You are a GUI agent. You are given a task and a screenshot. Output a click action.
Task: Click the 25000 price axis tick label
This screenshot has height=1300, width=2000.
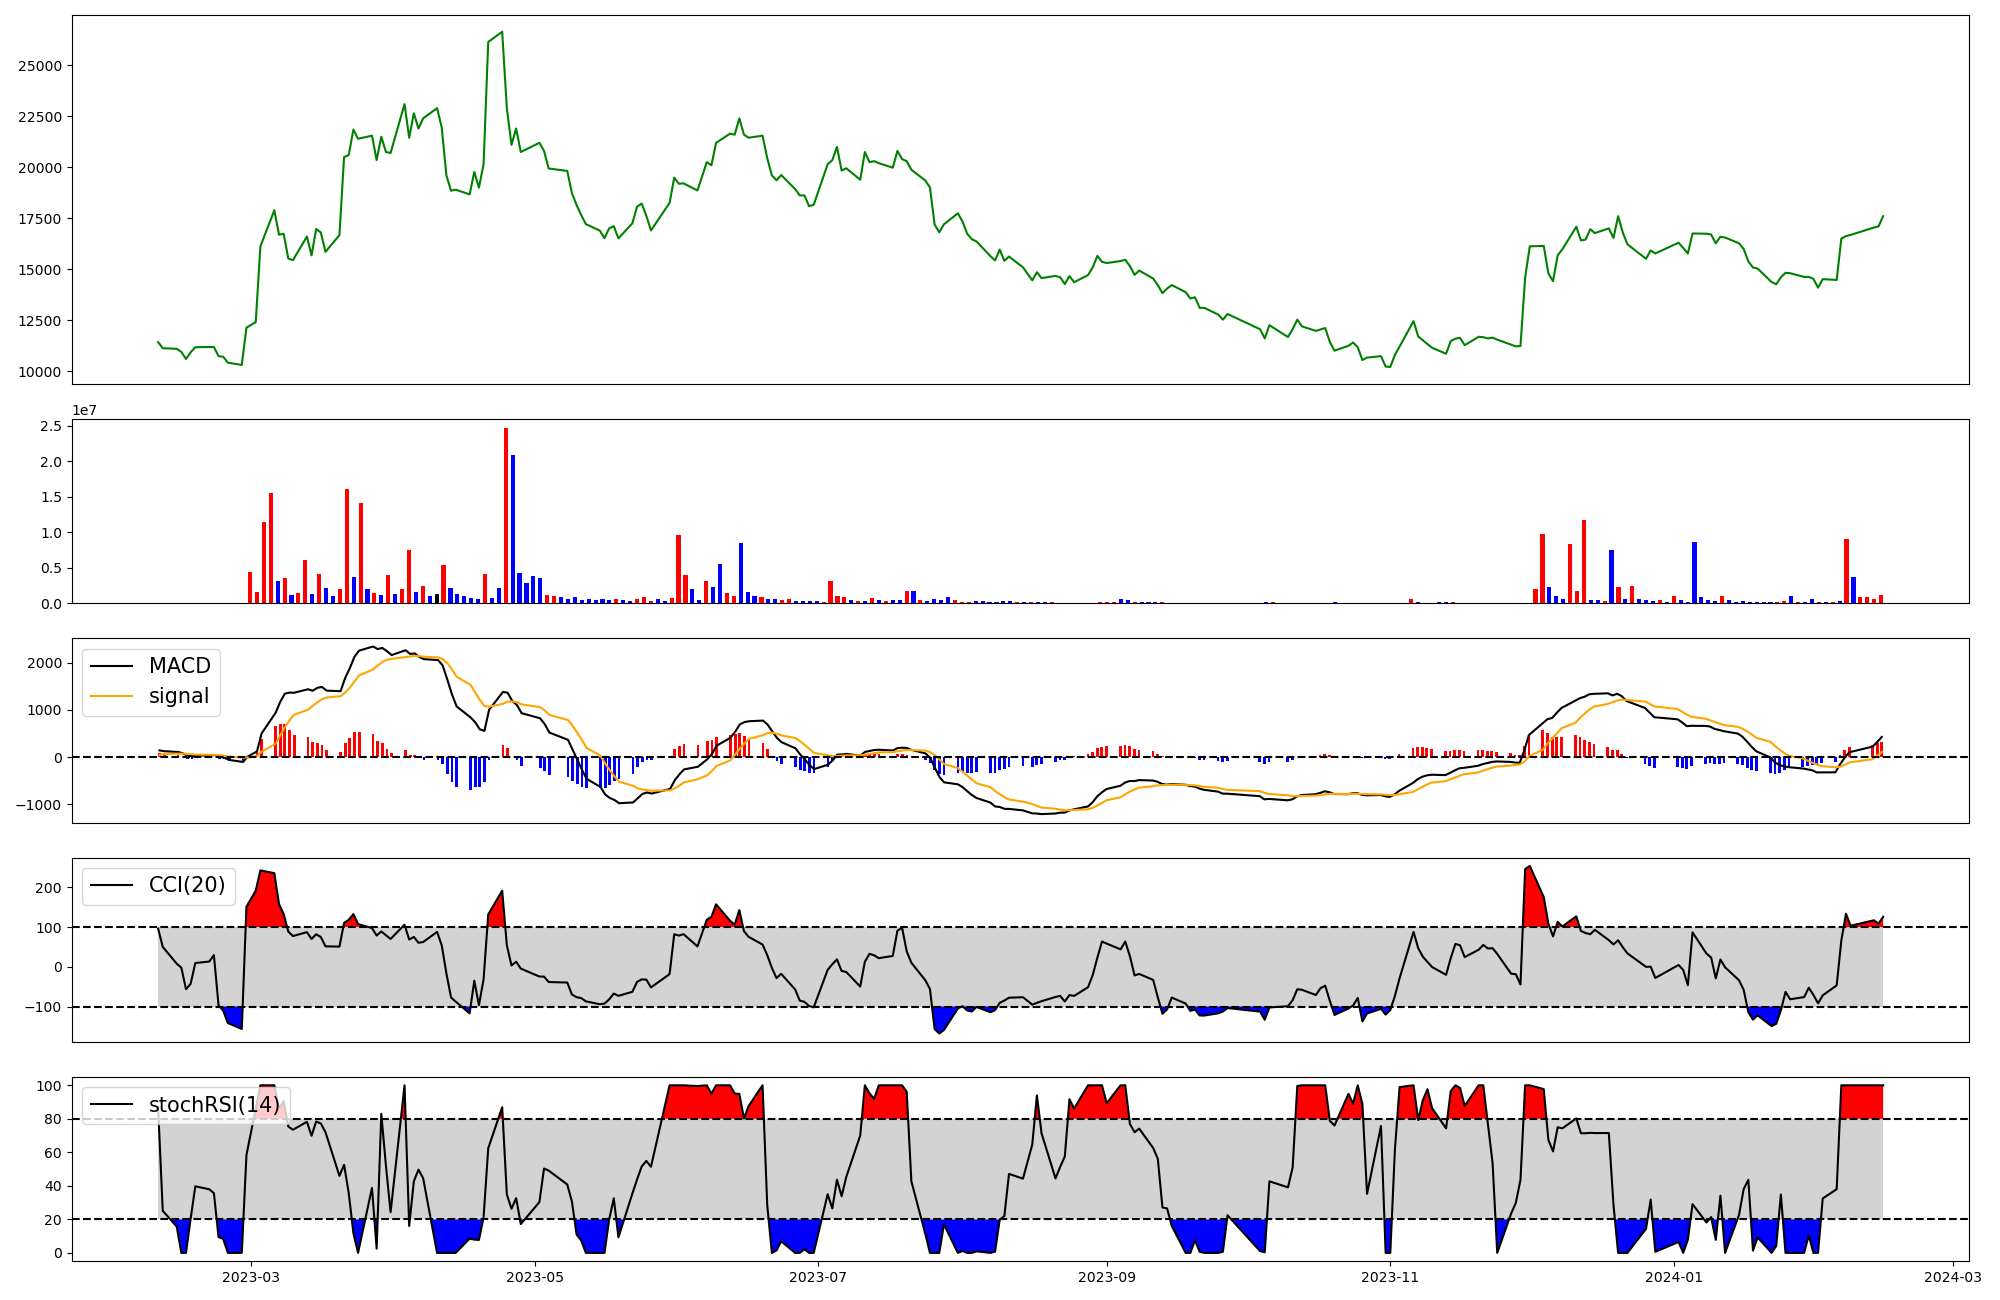point(40,66)
